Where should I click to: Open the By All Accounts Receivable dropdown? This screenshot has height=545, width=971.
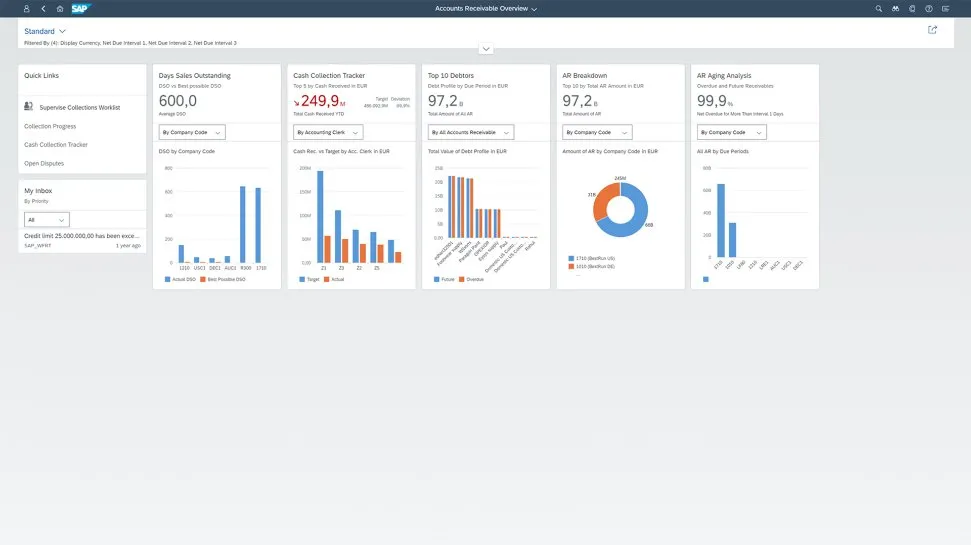(470, 132)
